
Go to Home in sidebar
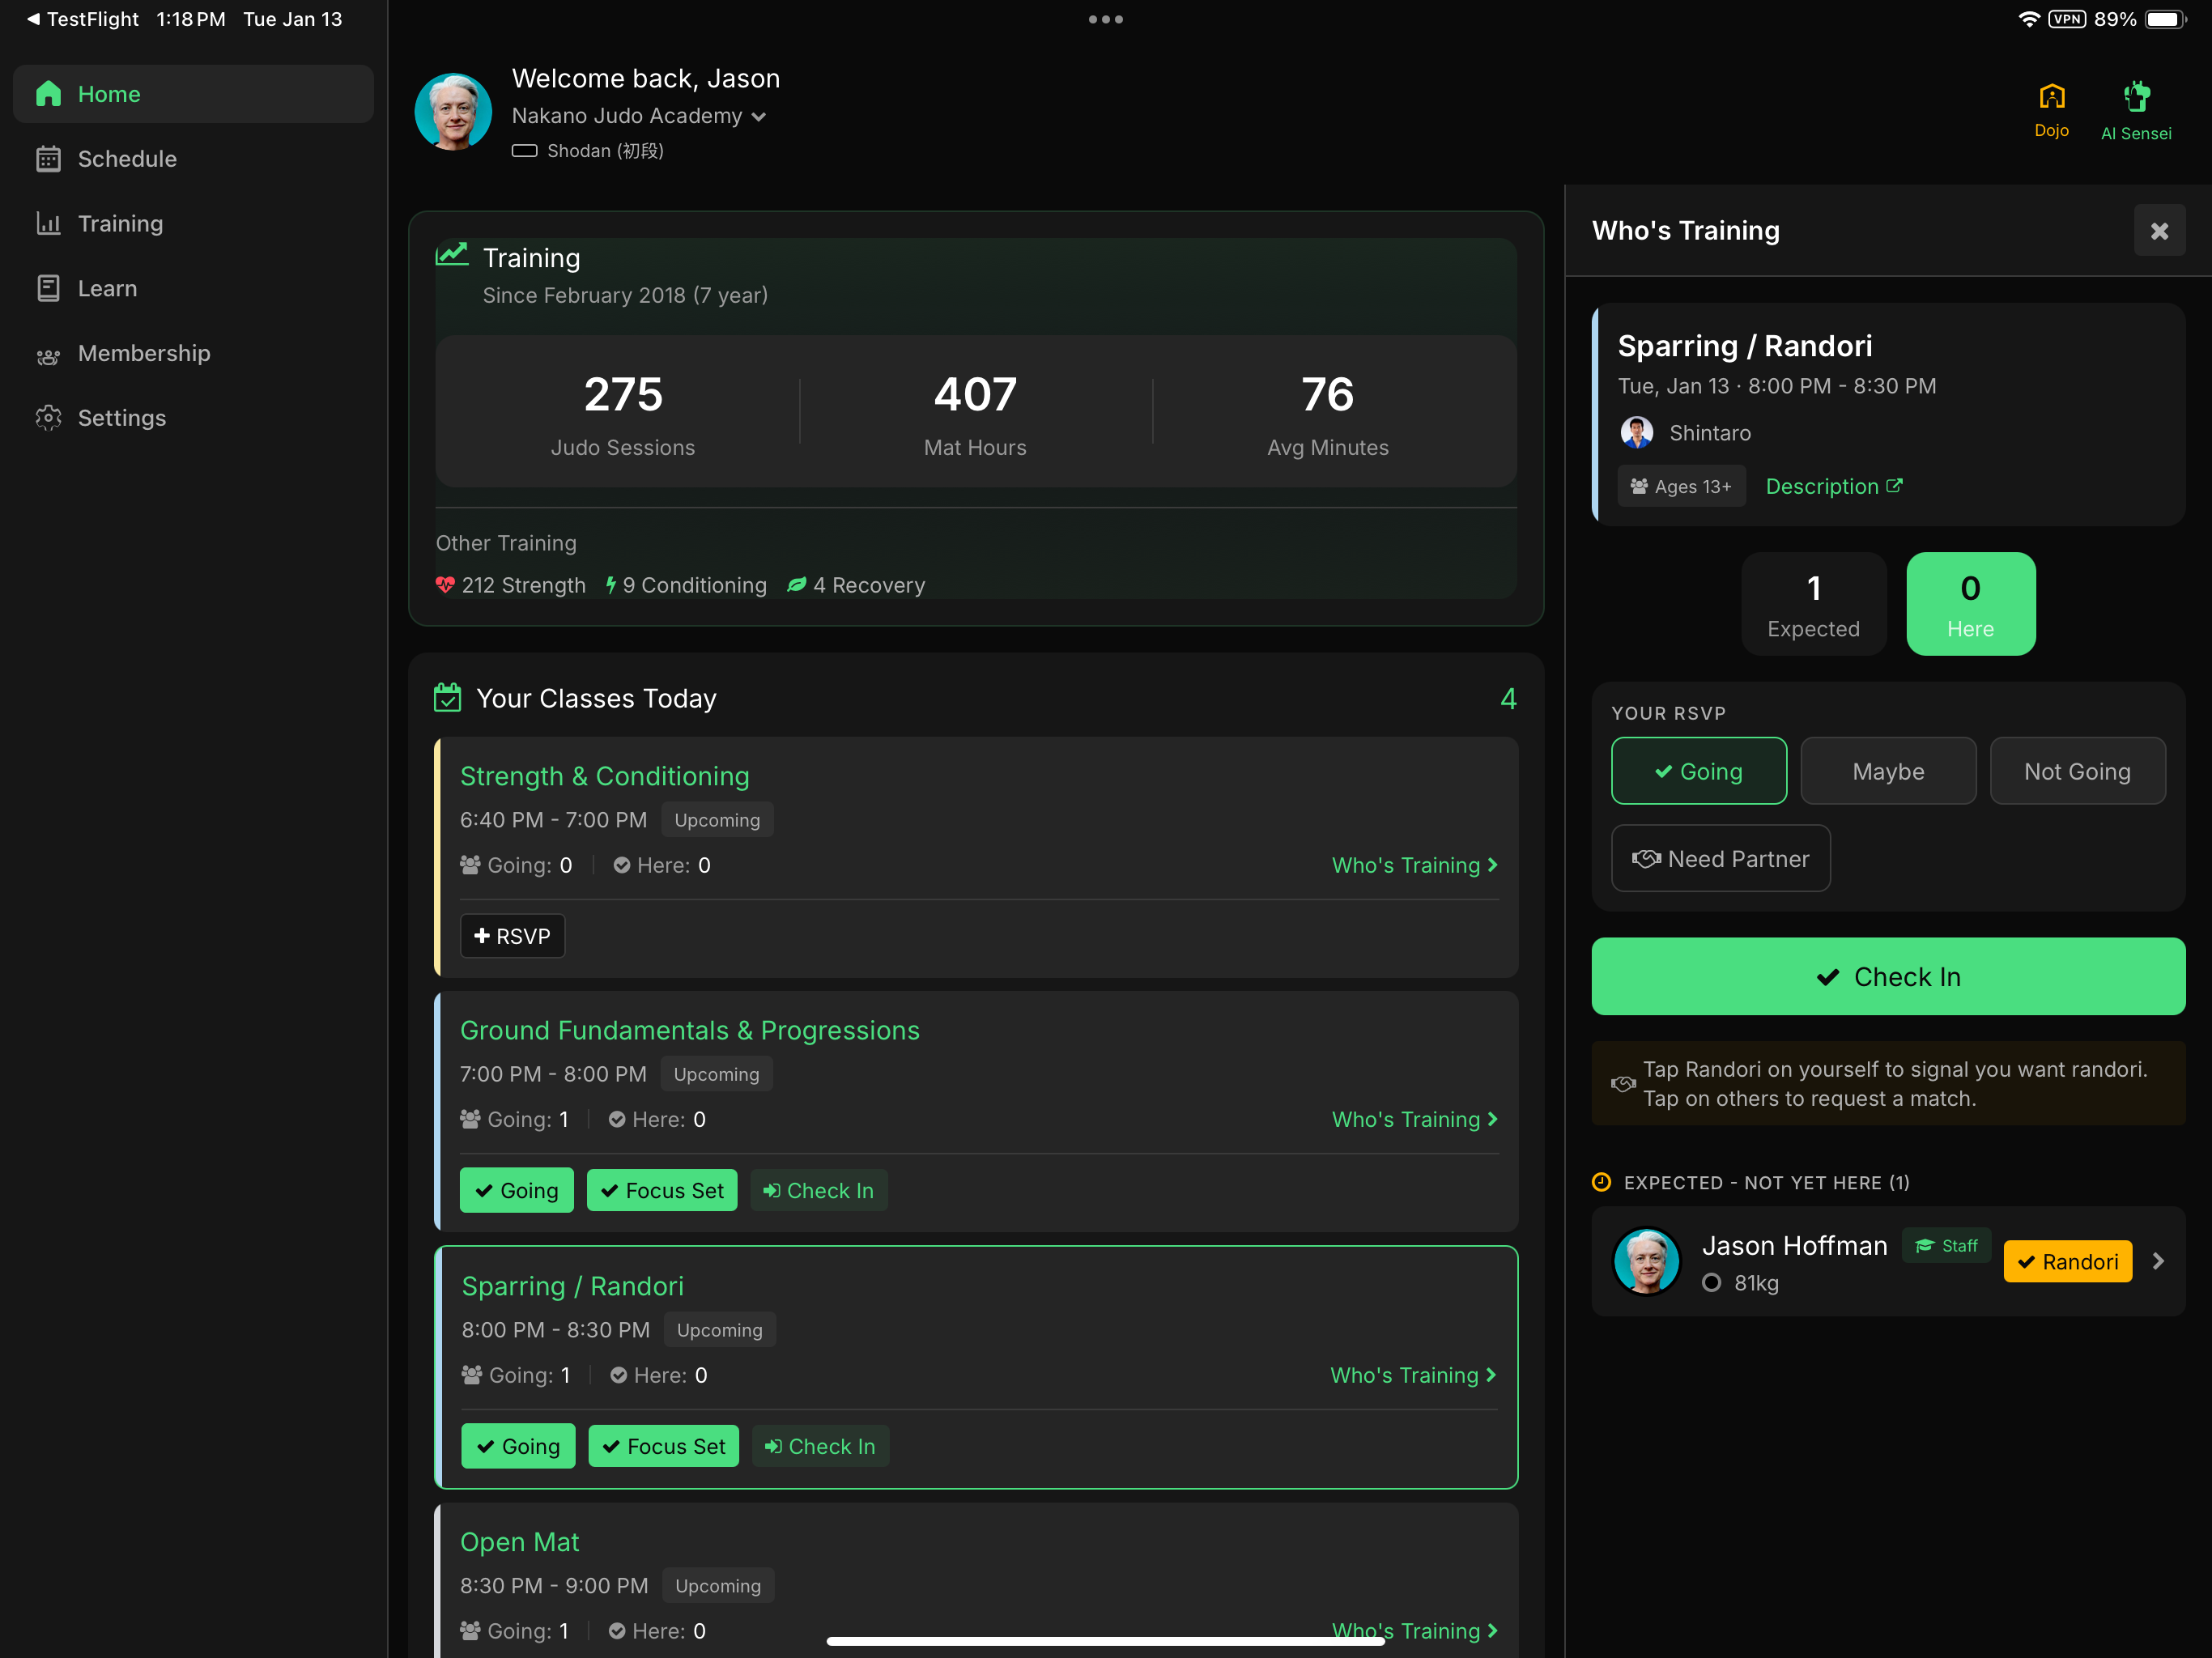coord(193,94)
